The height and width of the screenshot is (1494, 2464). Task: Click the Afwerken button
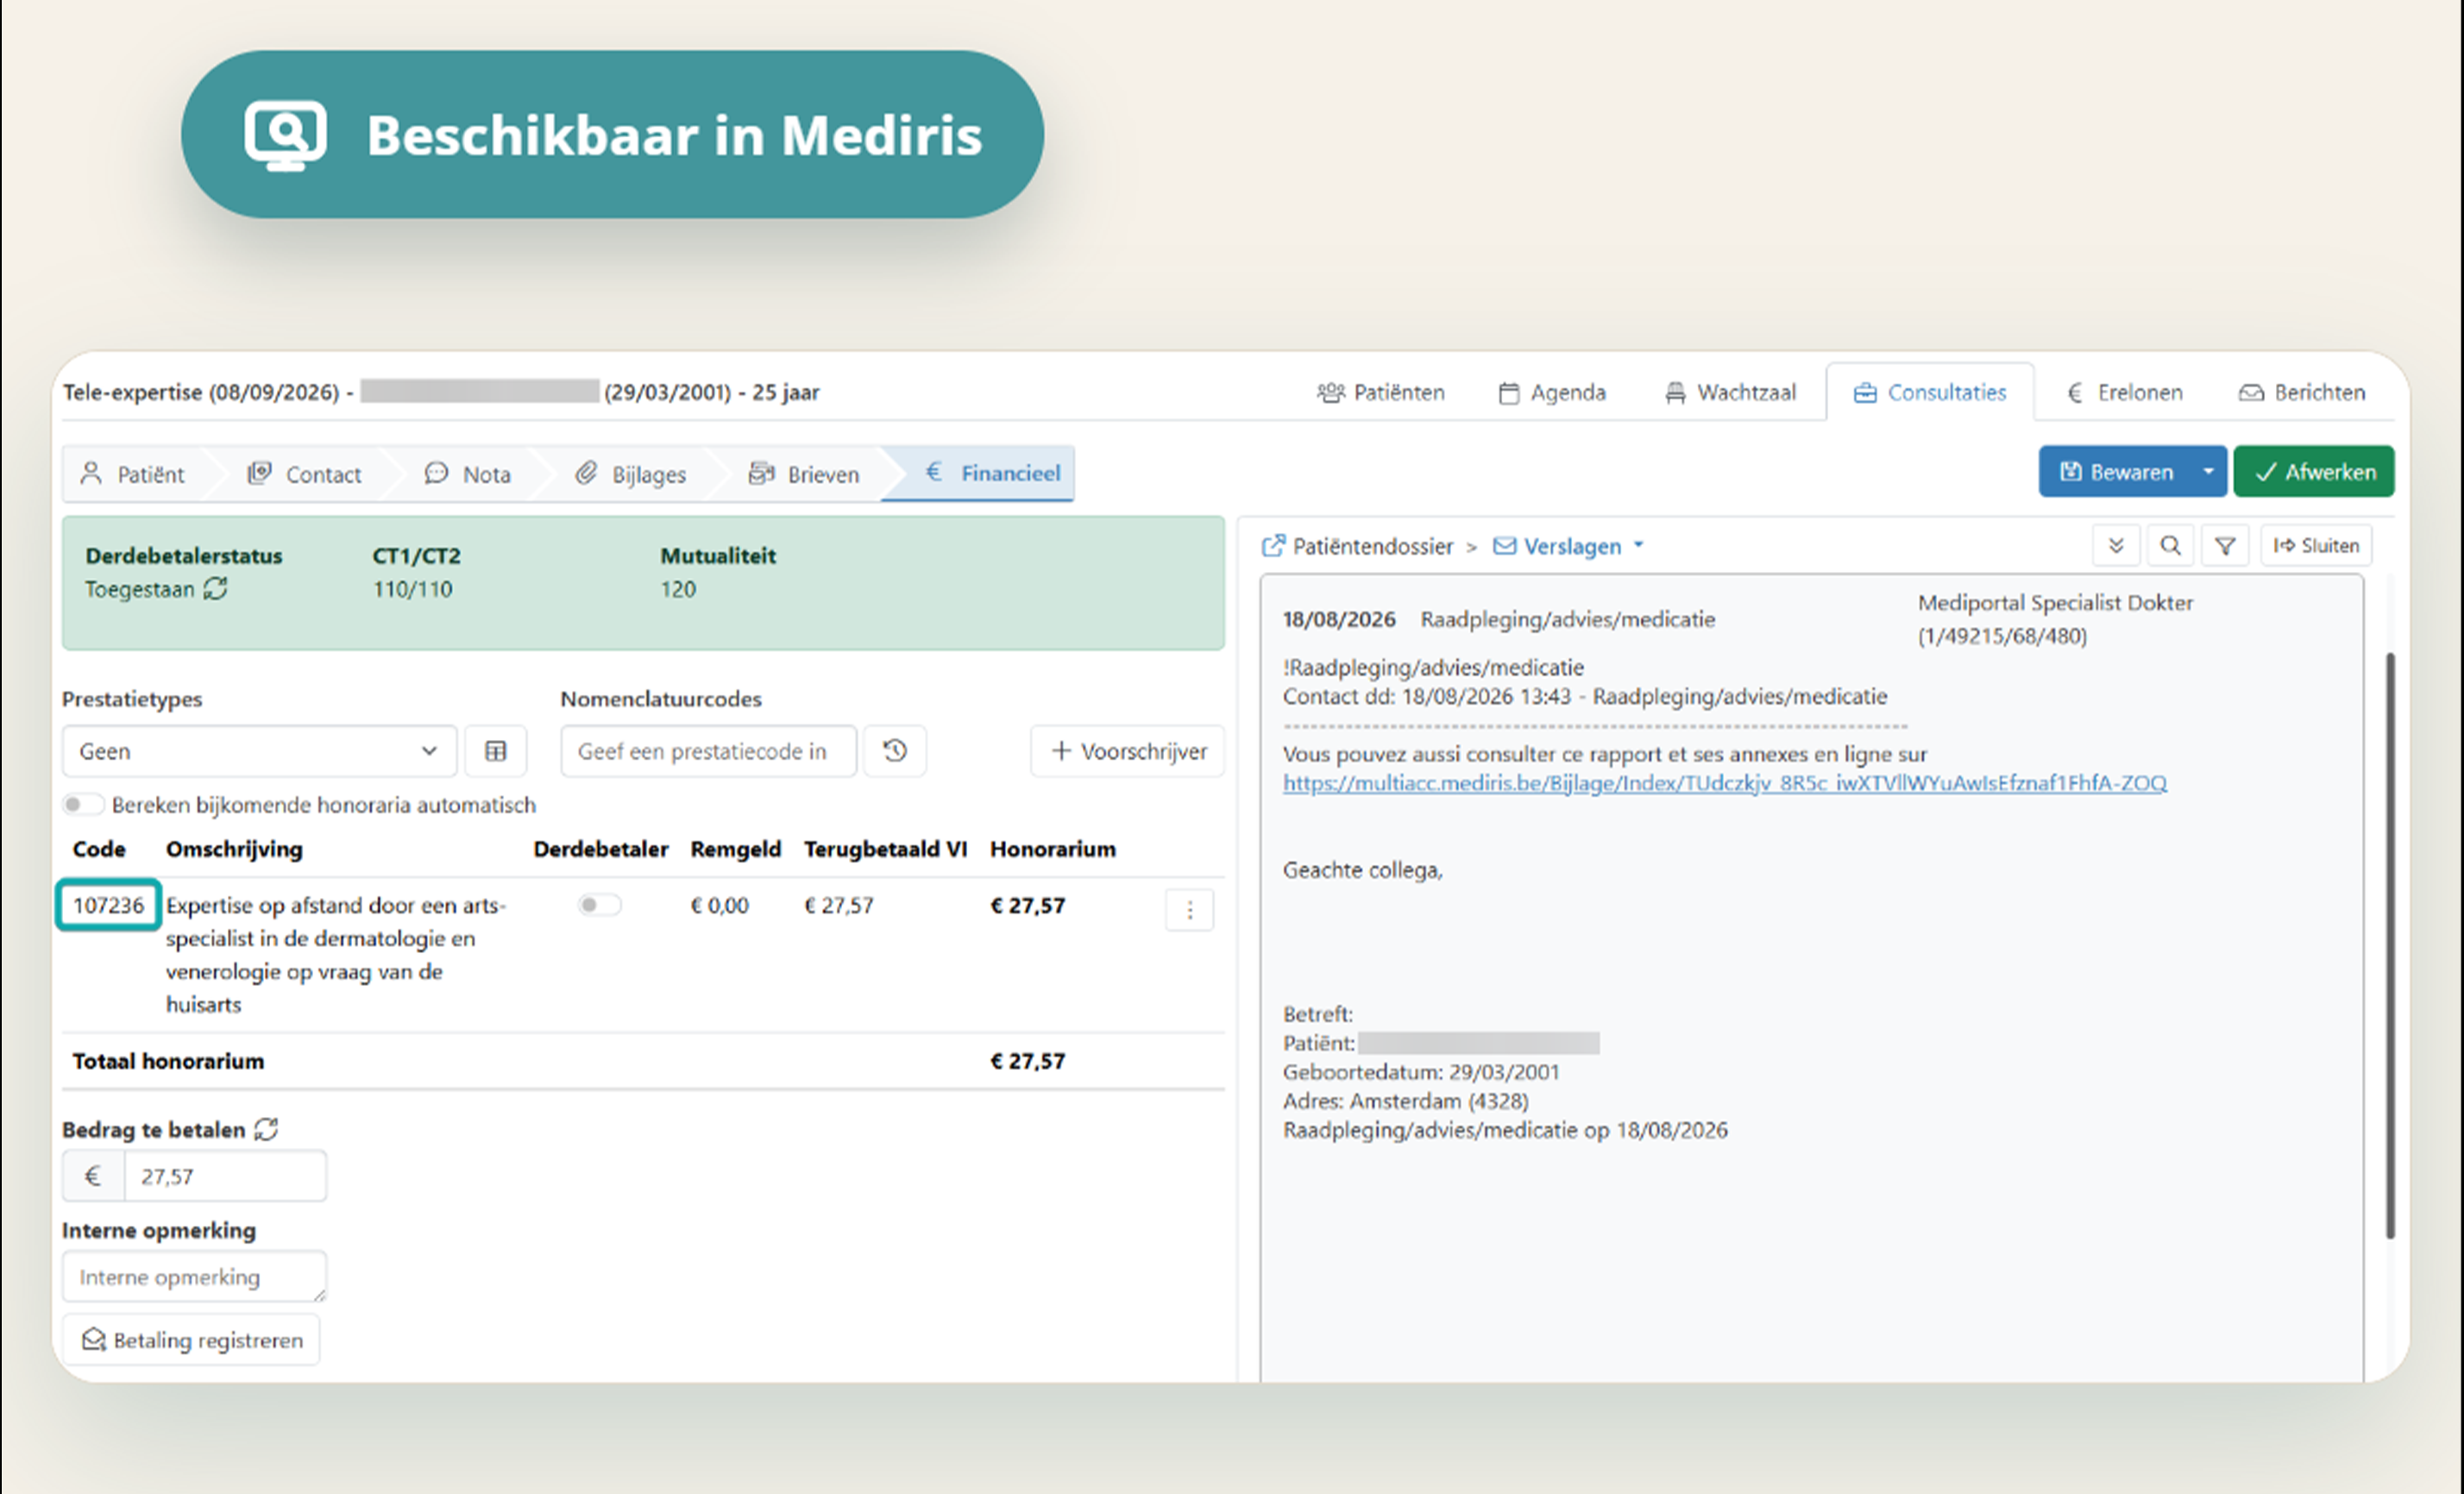click(x=2314, y=471)
